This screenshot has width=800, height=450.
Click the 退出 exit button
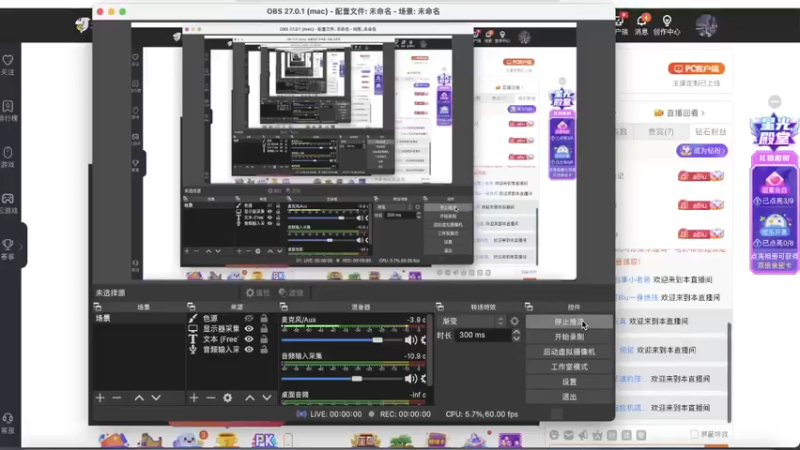click(x=569, y=396)
